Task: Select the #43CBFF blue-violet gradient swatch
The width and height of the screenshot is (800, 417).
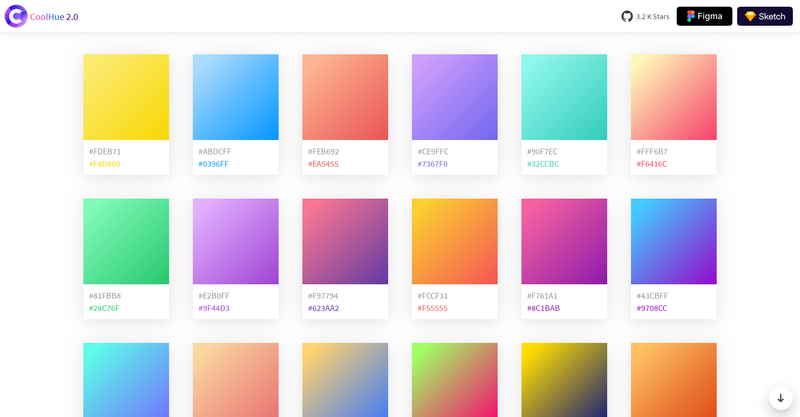Action: pyautogui.click(x=673, y=241)
